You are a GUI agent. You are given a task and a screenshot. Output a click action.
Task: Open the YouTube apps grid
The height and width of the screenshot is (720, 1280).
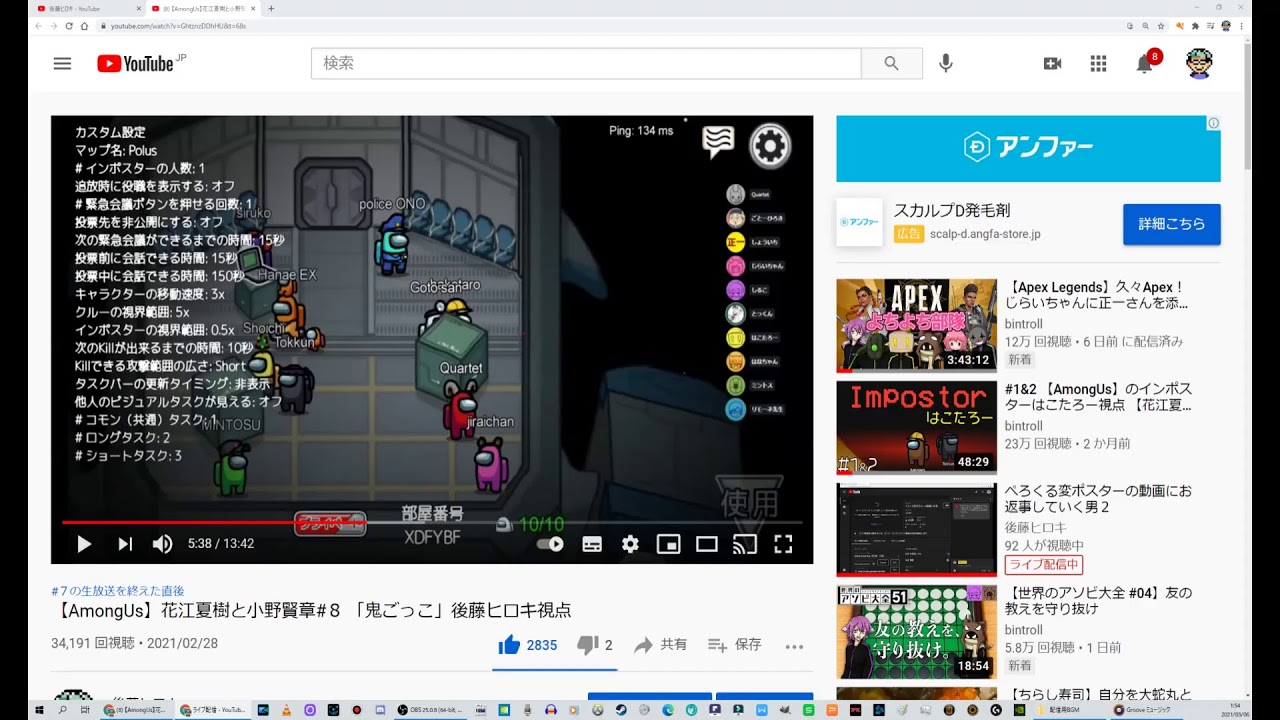pos(1098,63)
